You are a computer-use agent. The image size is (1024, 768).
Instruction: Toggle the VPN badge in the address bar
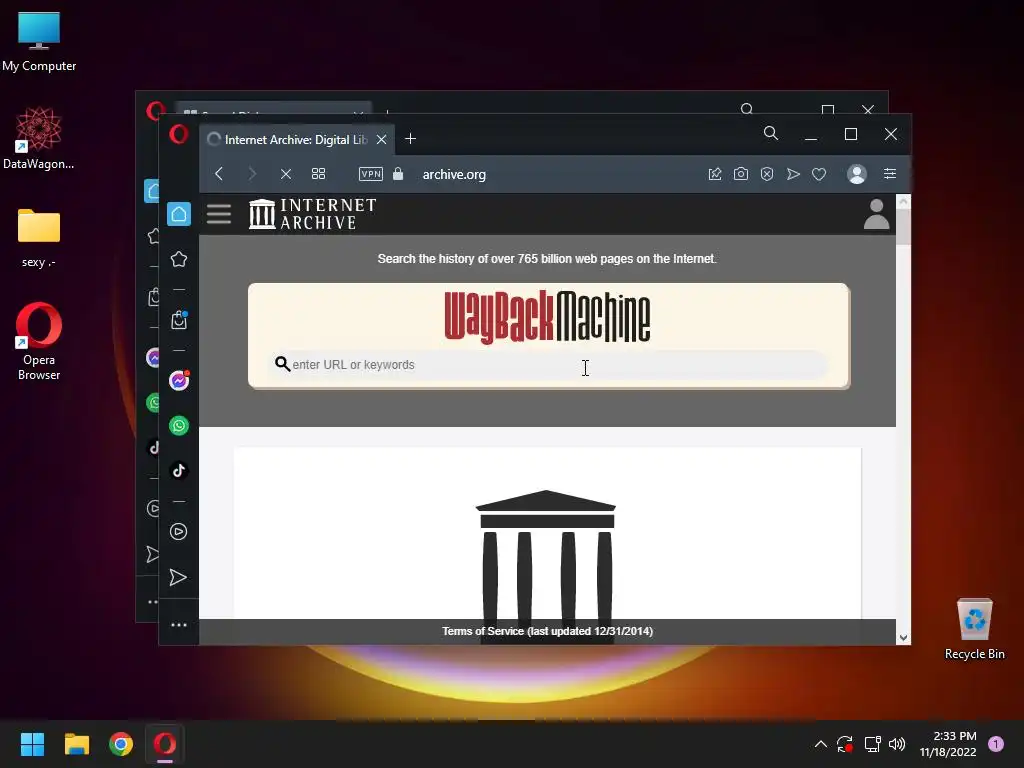[370, 174]
